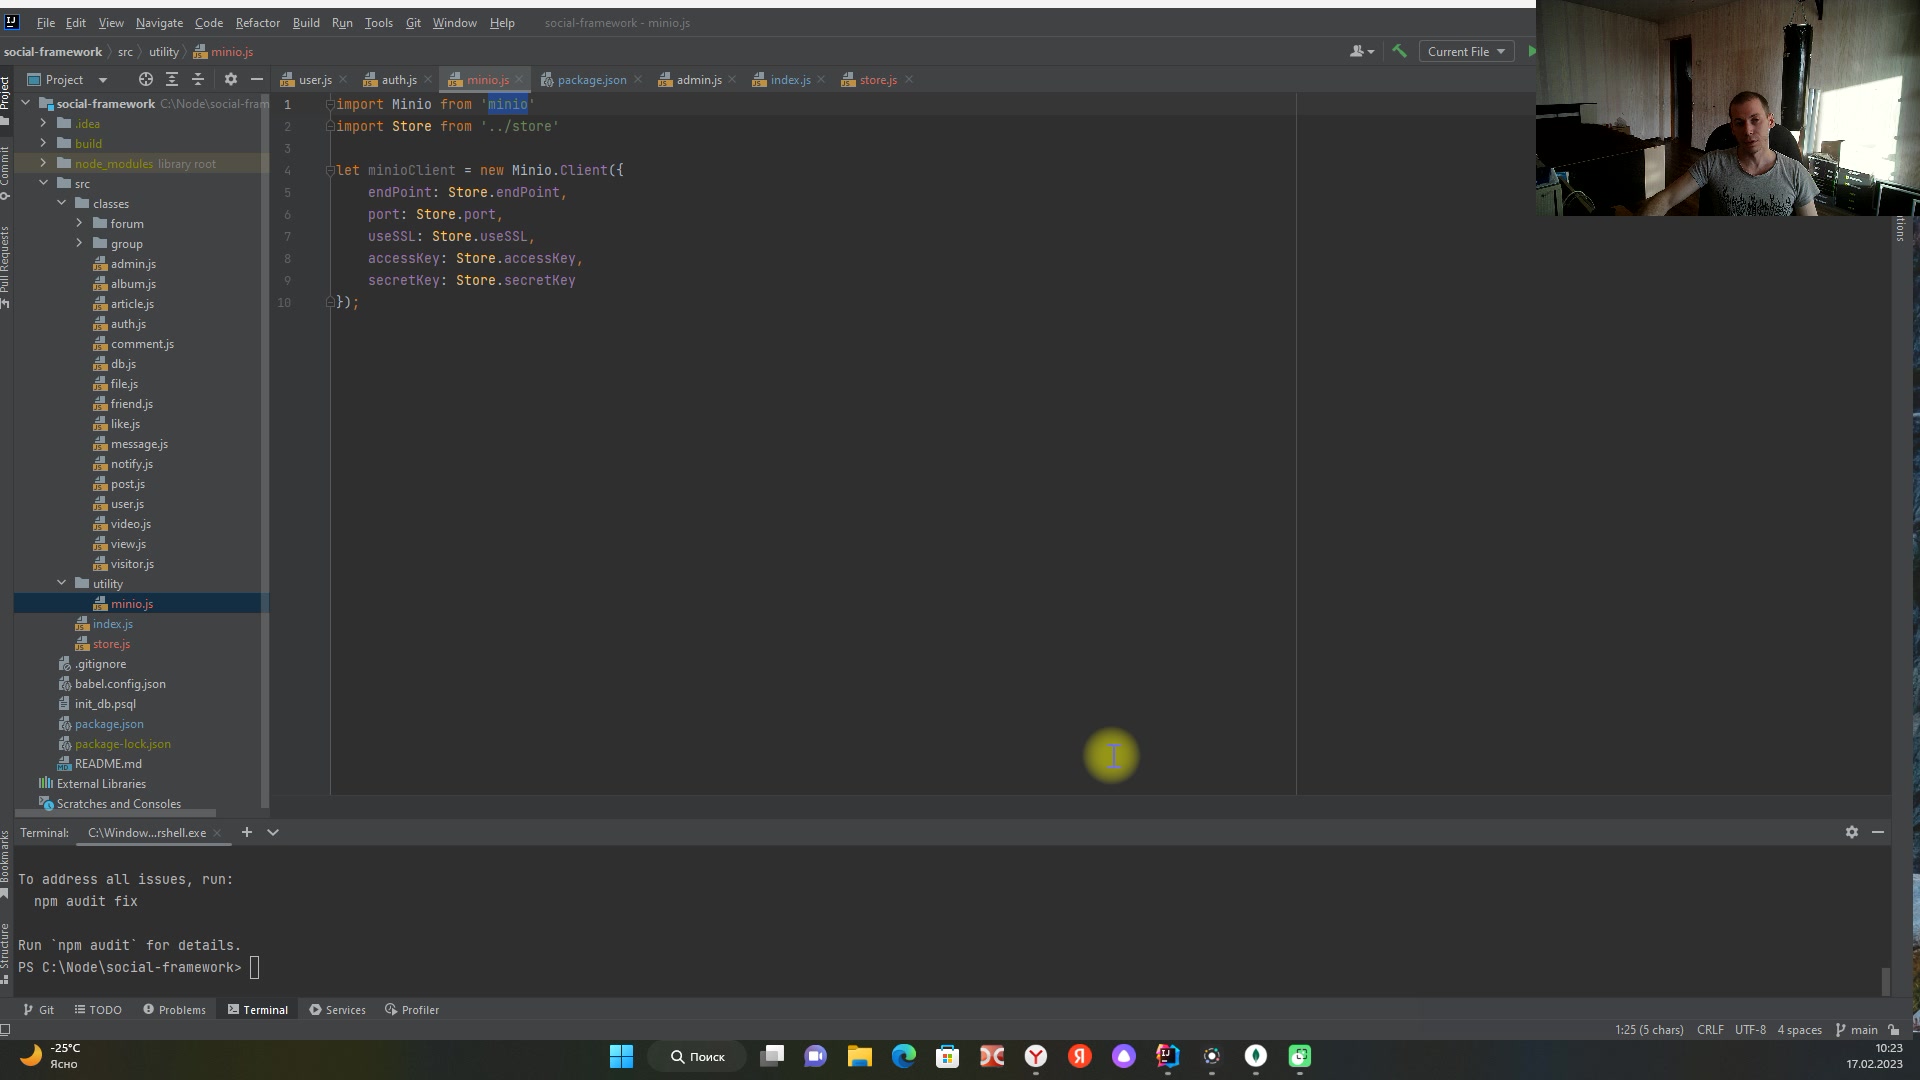Viewport: 1920px width, 1080px height.
Task: Click the Refactor menu in menu bar
Action: click(x=257, y=22)
